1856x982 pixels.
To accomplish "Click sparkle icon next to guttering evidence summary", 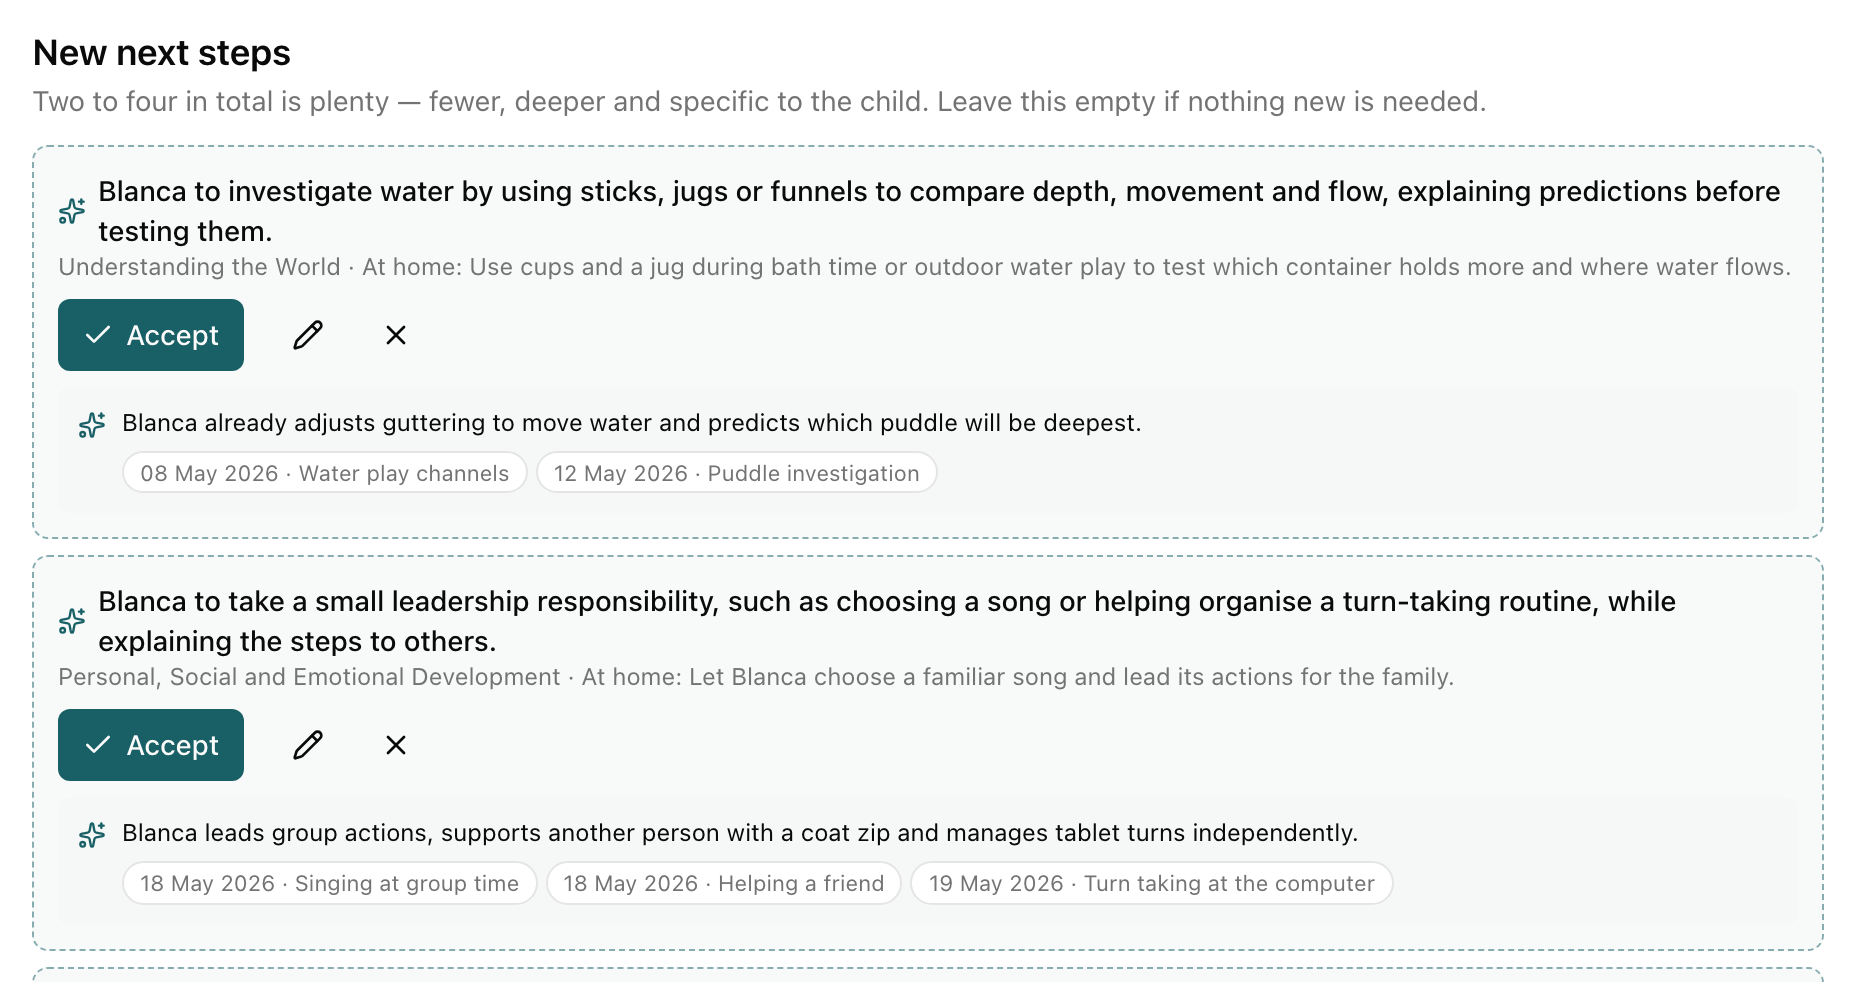I will point(92,425).
